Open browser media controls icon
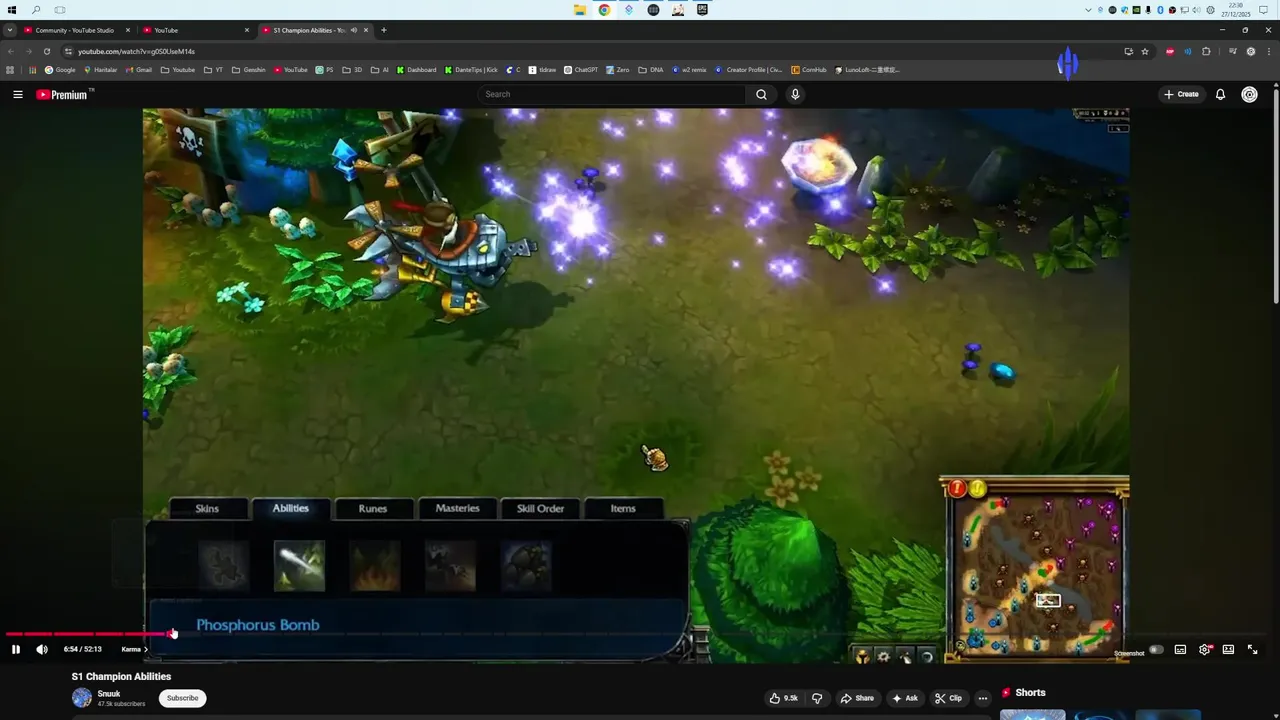The height and width of the screenshot is (720, 1280). (x=1232, y=51)
